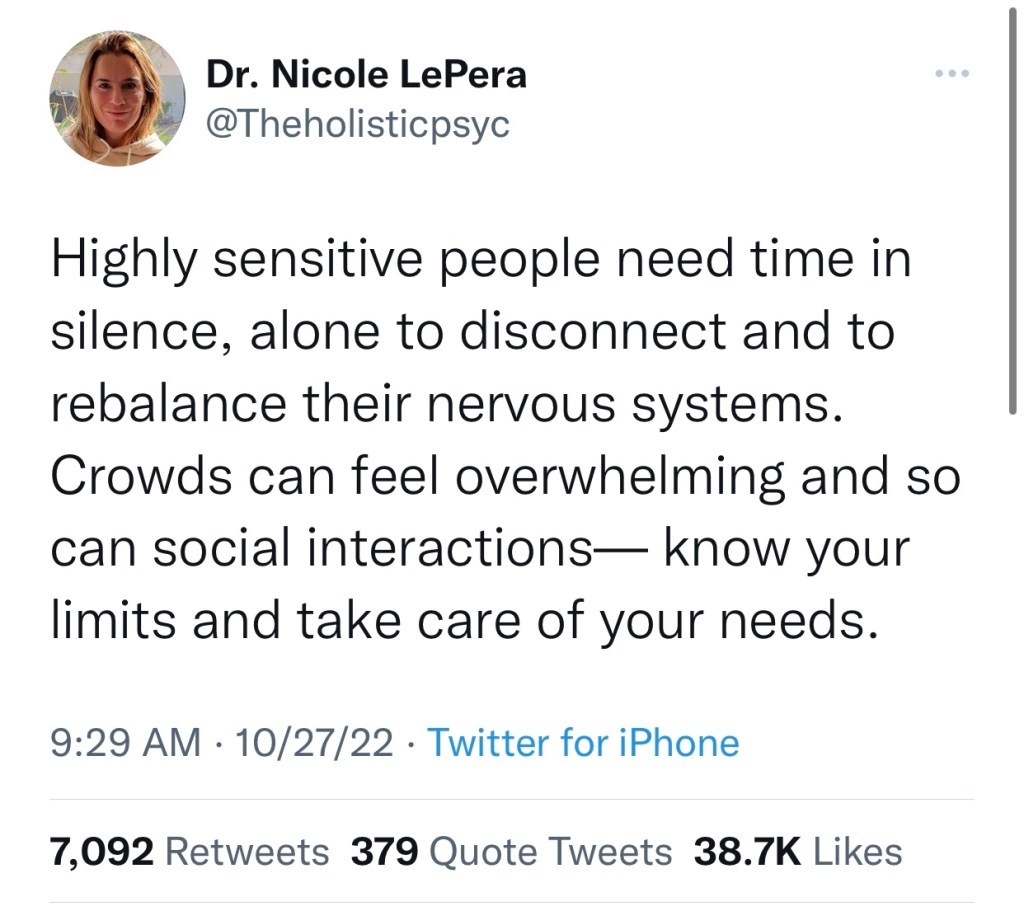The width and height of the screenshot is (1024, 911).
Task: View the Retweets list
Action: click(246, 851)
